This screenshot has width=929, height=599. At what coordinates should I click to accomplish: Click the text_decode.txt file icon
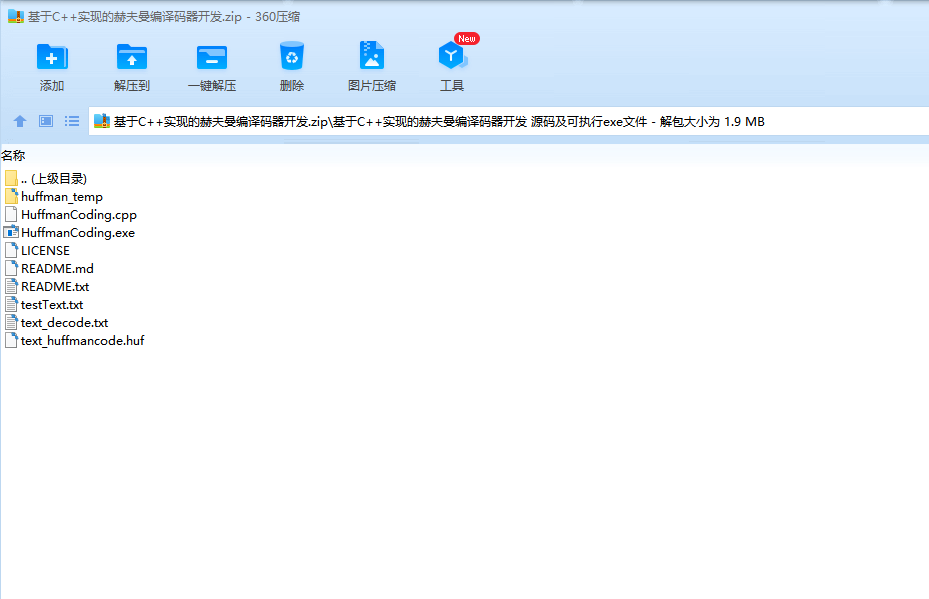(x=11, y=323)
